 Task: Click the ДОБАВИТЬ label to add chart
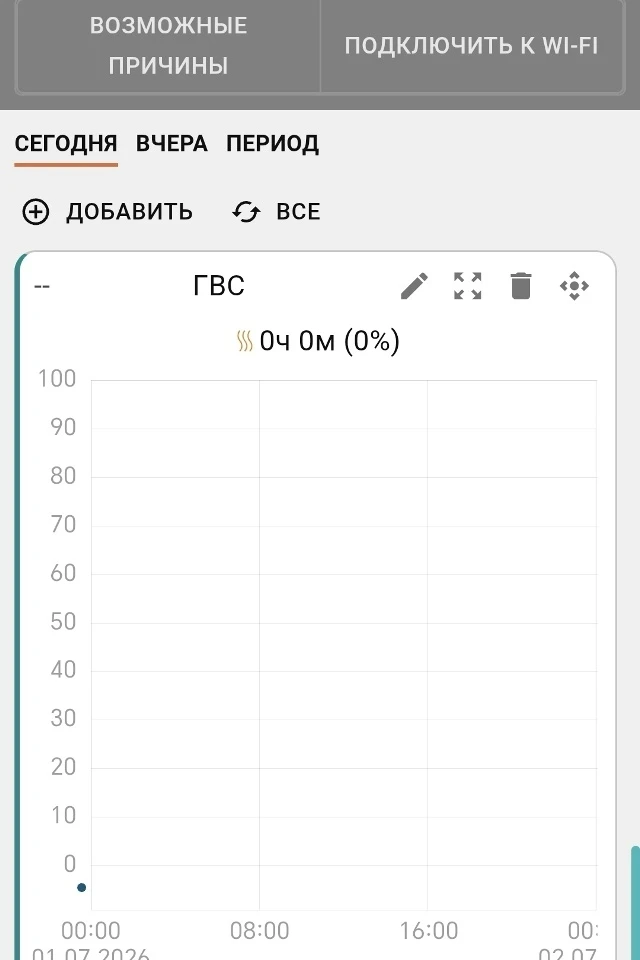point(129,212)
